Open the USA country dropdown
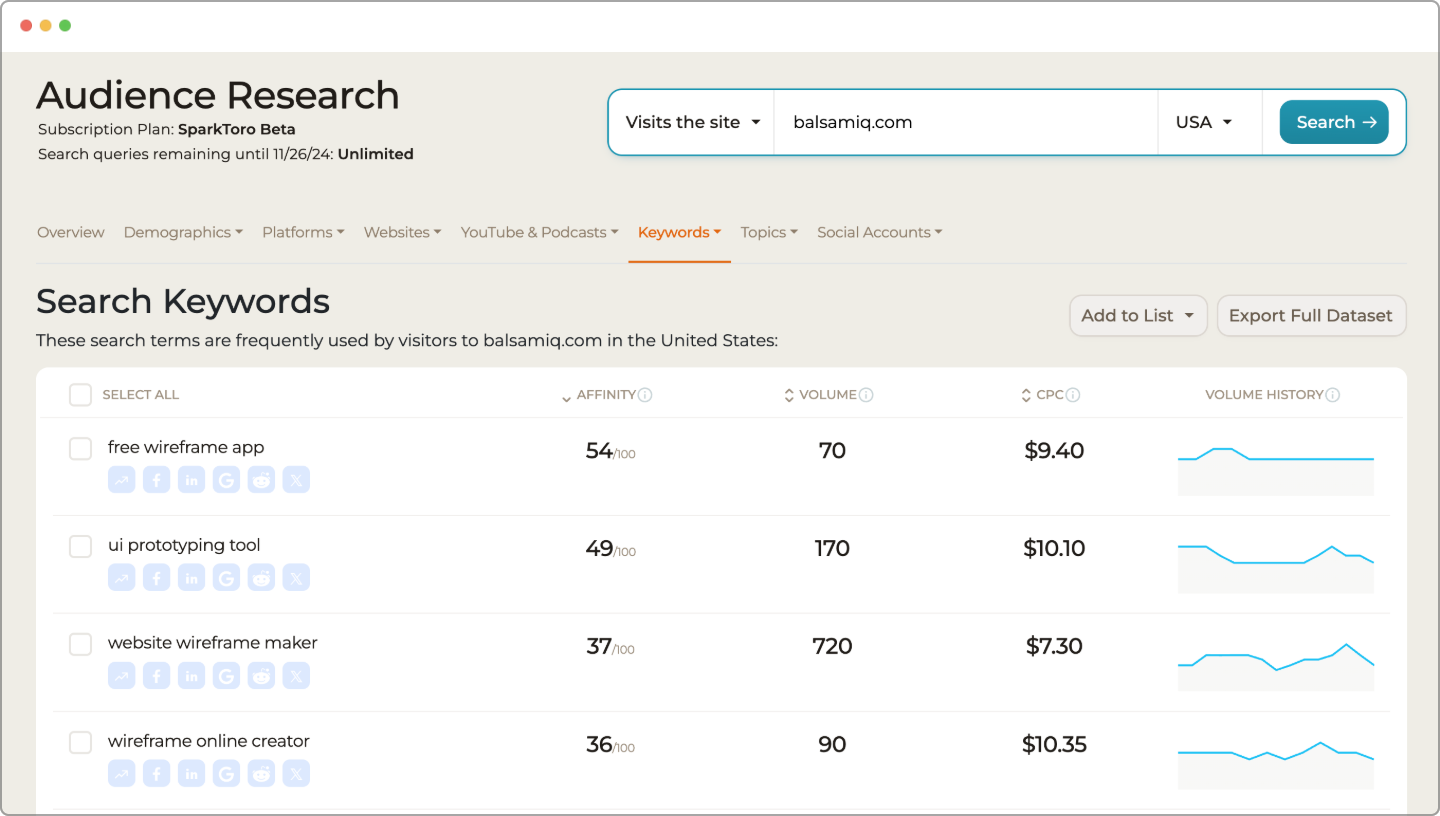 point(1210,122)
